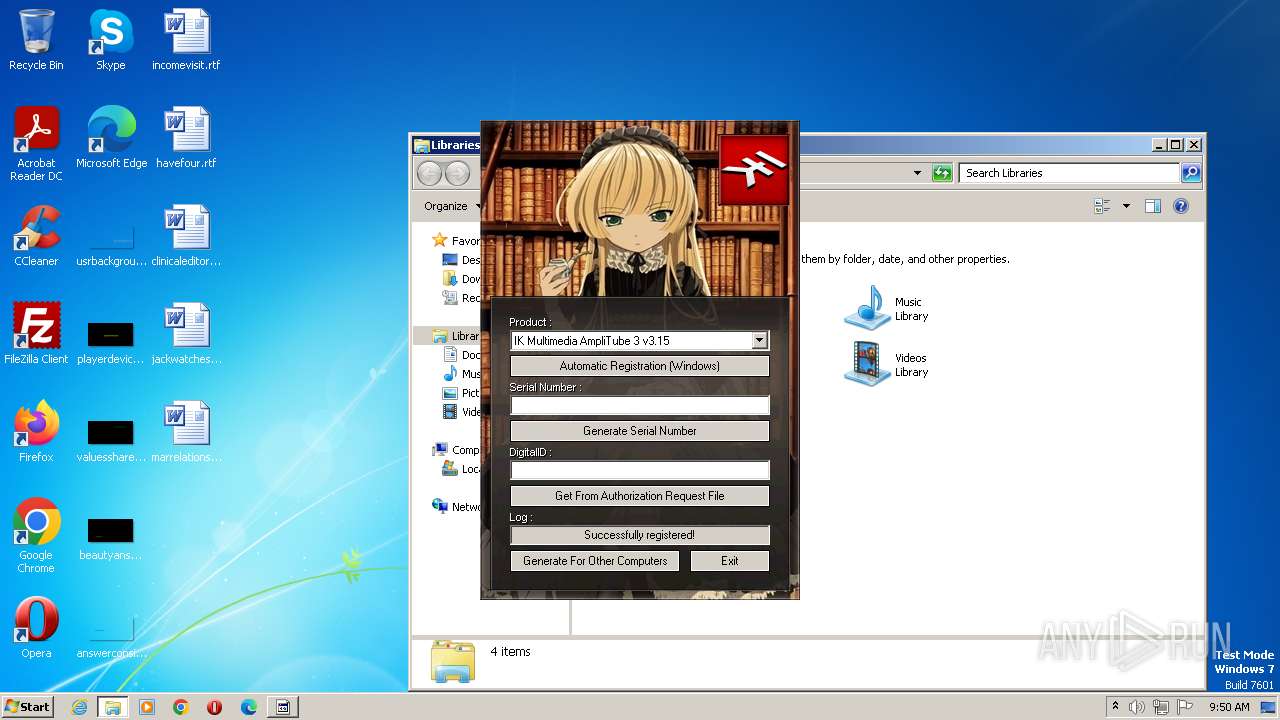Open the Organize menu in Libraries window
Screen dimensions: 1280x720
tap(451, 206)
